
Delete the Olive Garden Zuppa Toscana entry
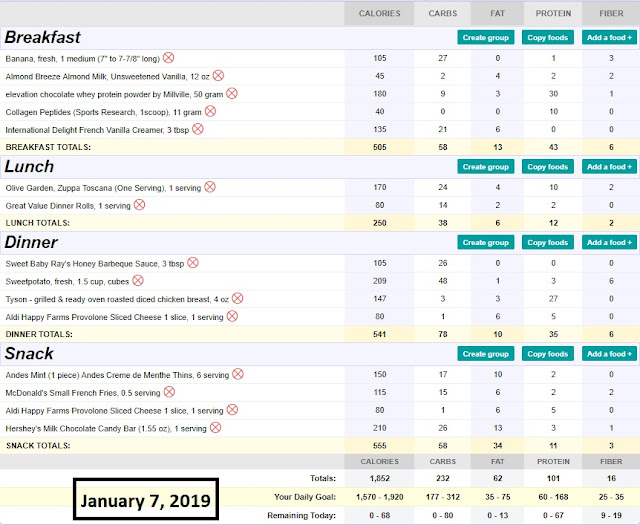pyautogui.click(x=210, y=187)
